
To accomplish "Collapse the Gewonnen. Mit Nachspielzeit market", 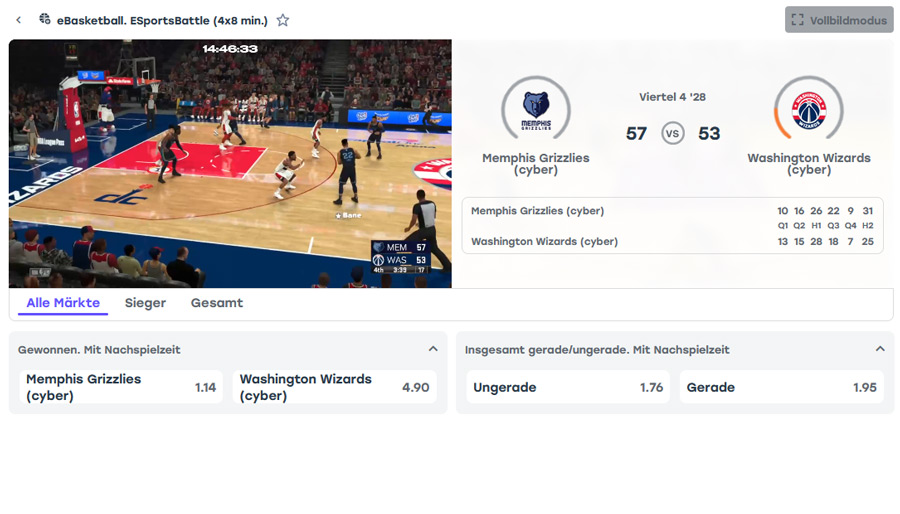I will (x=433, y=349).
